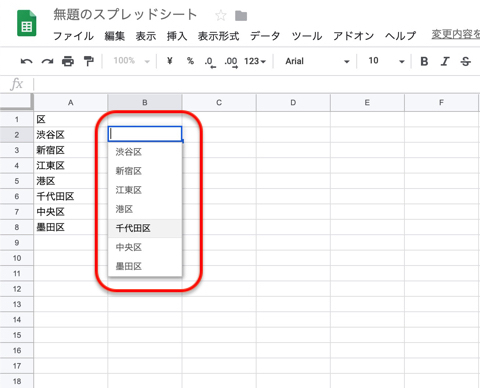Open the 挿入 menu
480x388 pixels.
pyautogui.click(x=177, y=36)
